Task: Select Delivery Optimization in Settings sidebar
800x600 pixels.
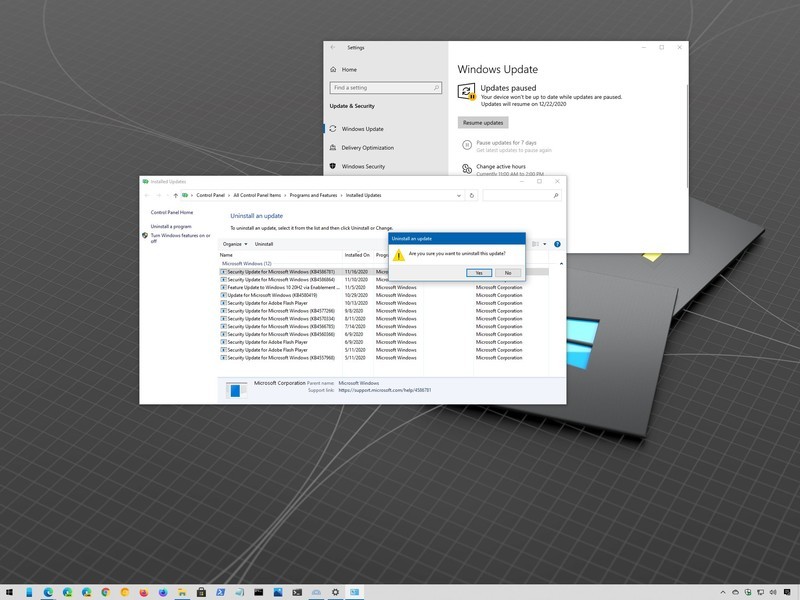Action: (x=367, y=148)
